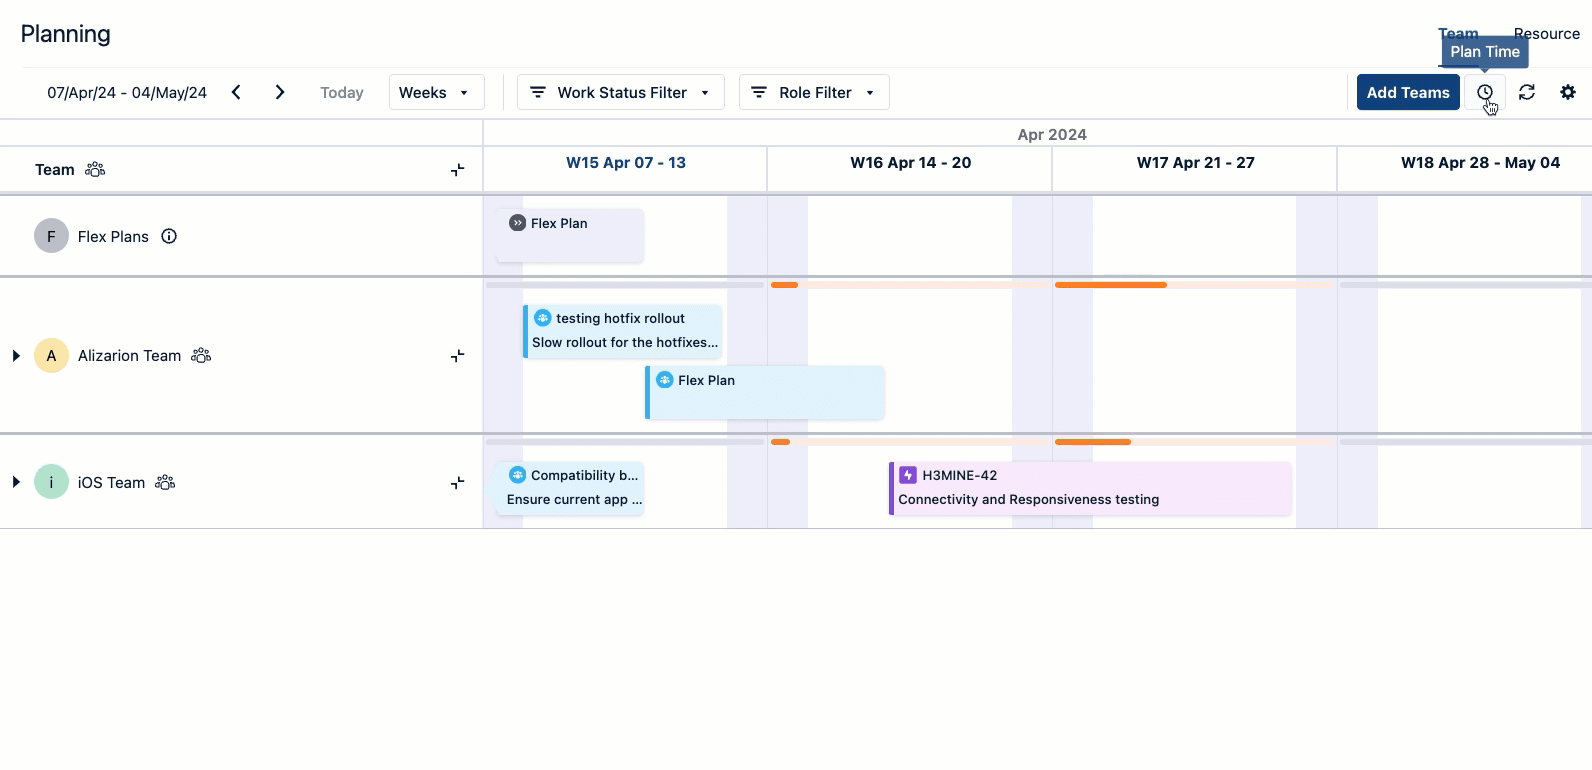The height and width of the screenshot is (770, 1592).
Task: Click the Add Teams button
Action: tap(1407, 92)
